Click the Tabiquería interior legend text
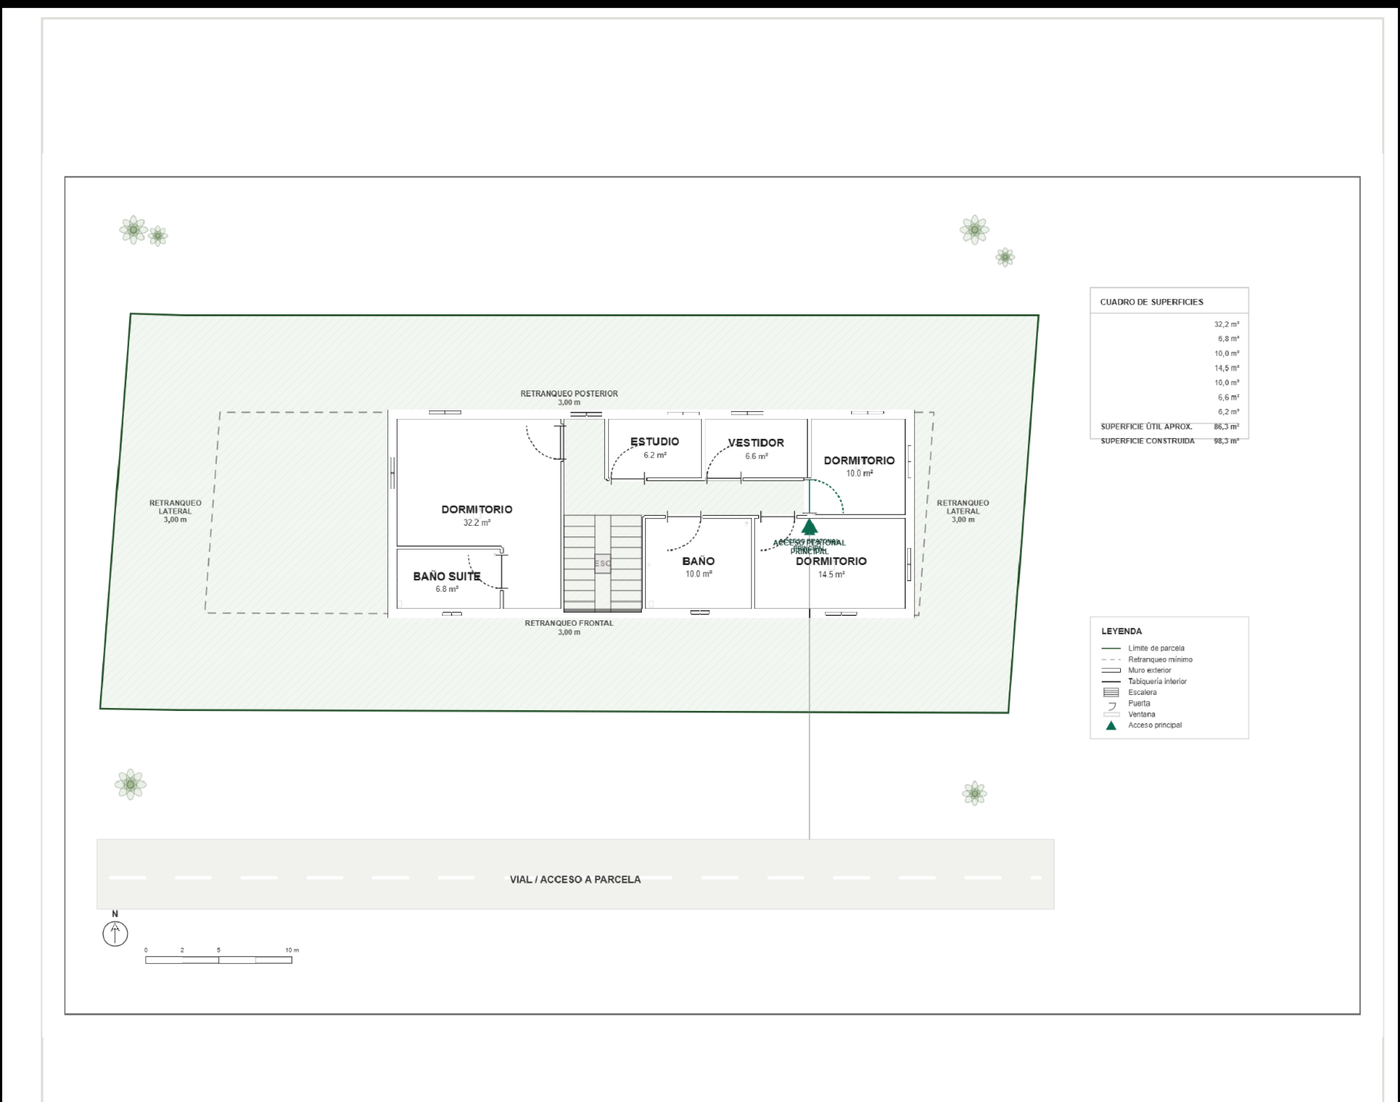This screenshot has width=1400, height=1102. (x=1157, y=681)
